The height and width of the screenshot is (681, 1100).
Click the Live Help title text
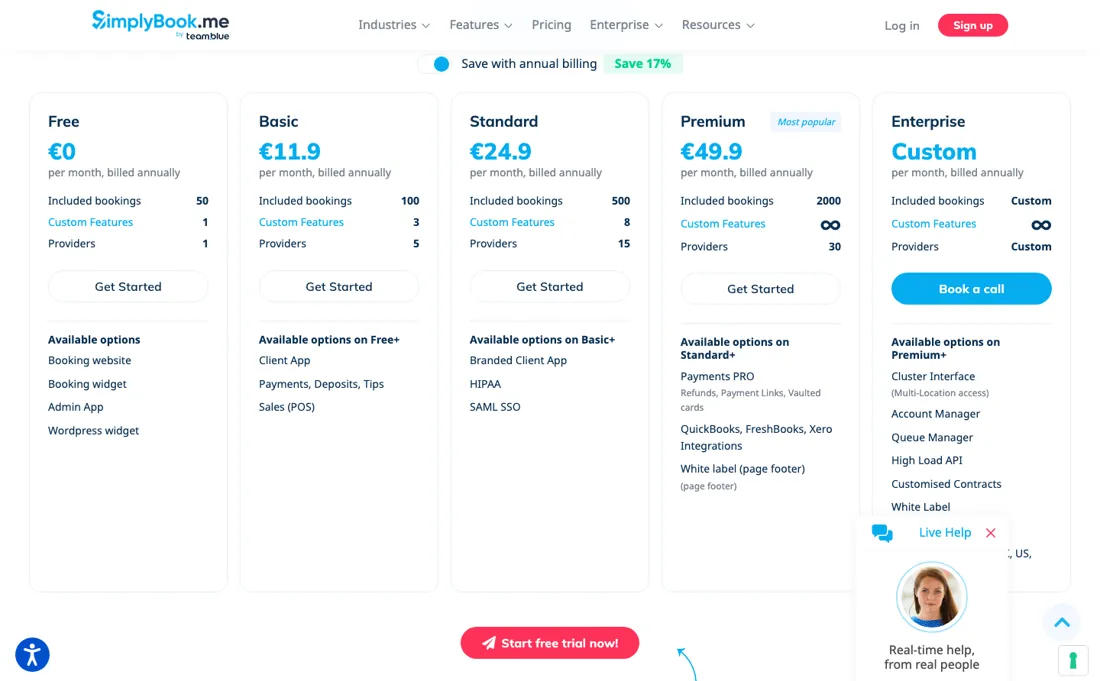(945, 533)
